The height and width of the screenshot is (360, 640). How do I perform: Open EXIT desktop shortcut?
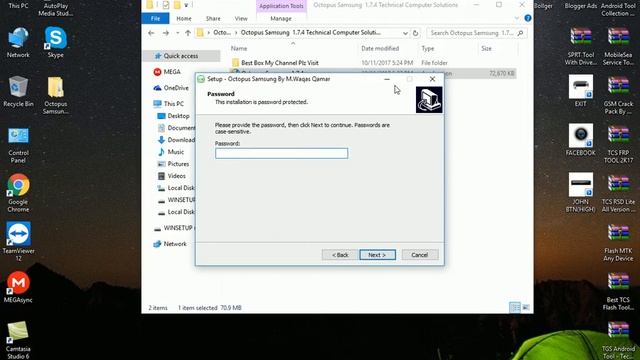coord(580,91)
